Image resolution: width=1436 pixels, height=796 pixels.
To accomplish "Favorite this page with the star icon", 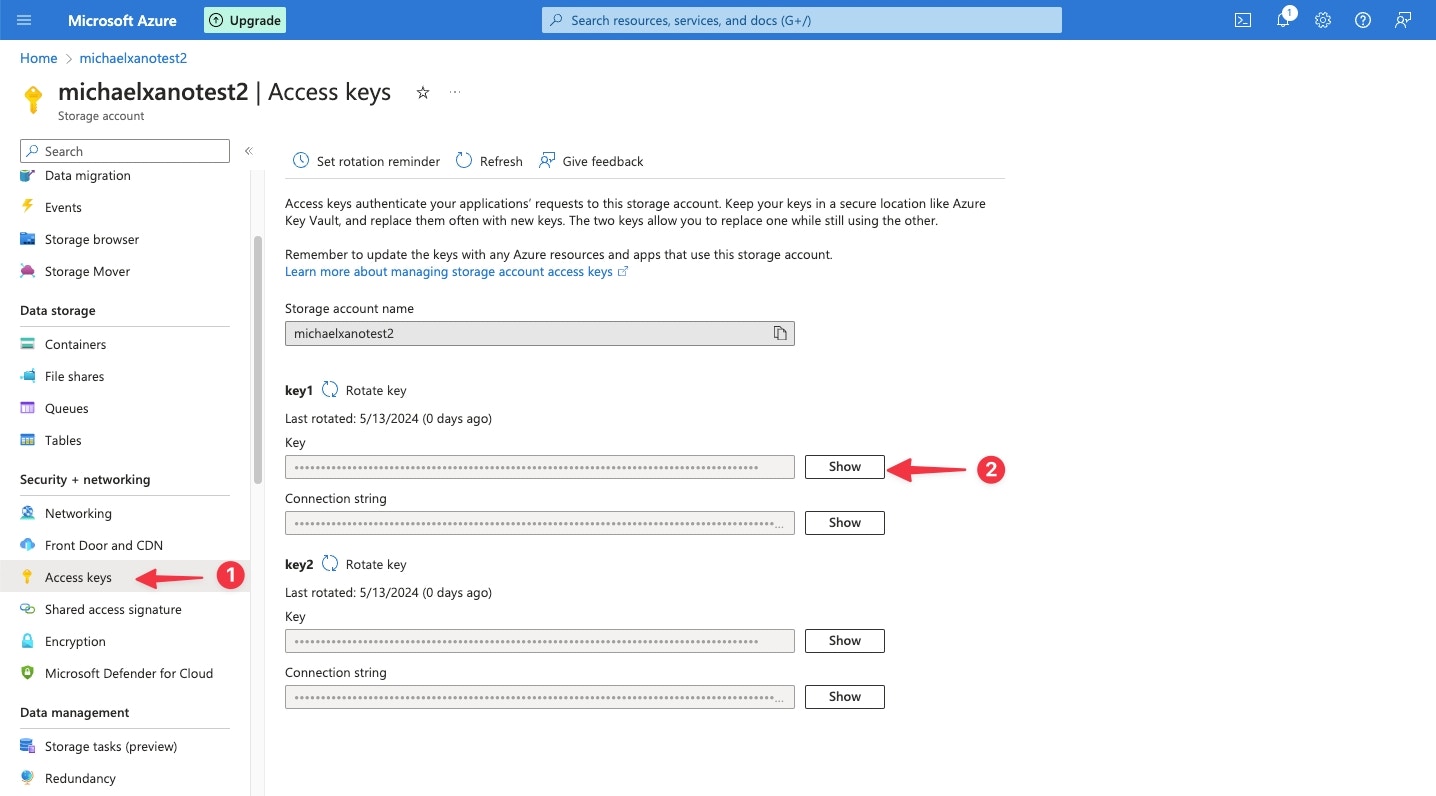I will pyautogui.click(x=423, y=92).
